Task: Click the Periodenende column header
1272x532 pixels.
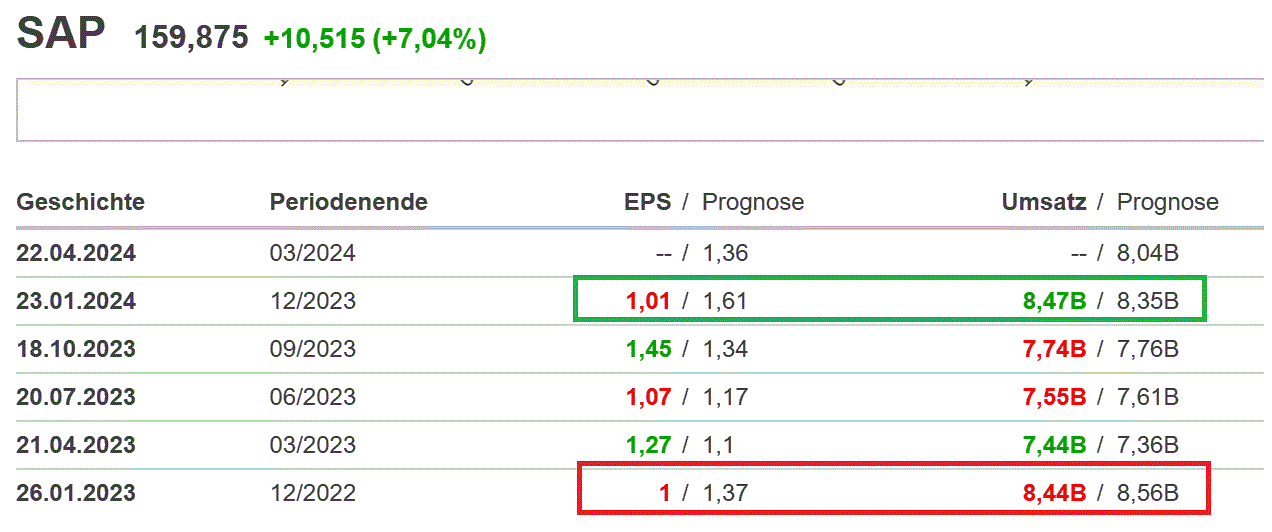Action: tap(348, 202)
